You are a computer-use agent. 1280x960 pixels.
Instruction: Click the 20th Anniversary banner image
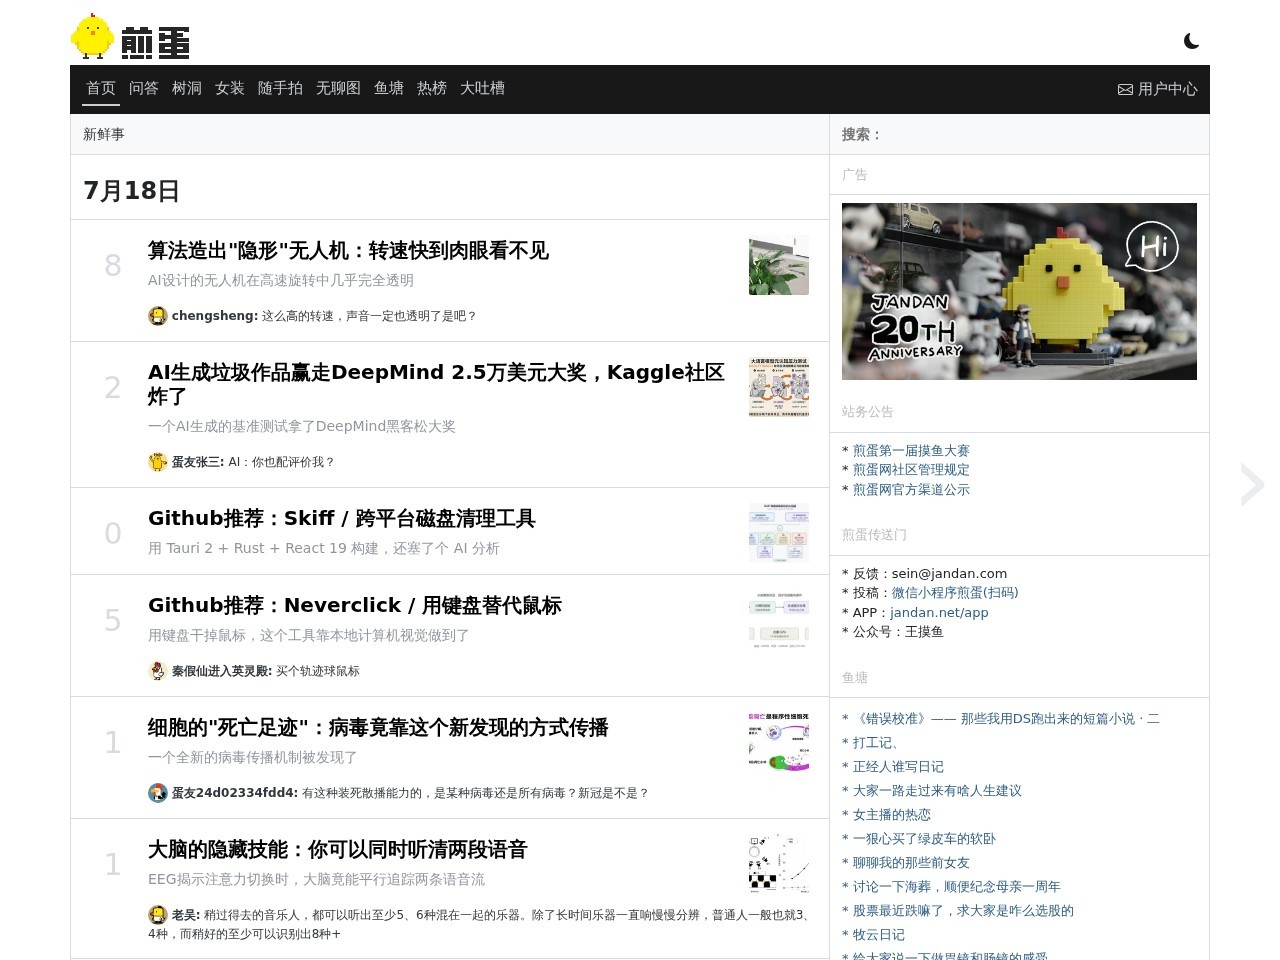click(1019, 291)
